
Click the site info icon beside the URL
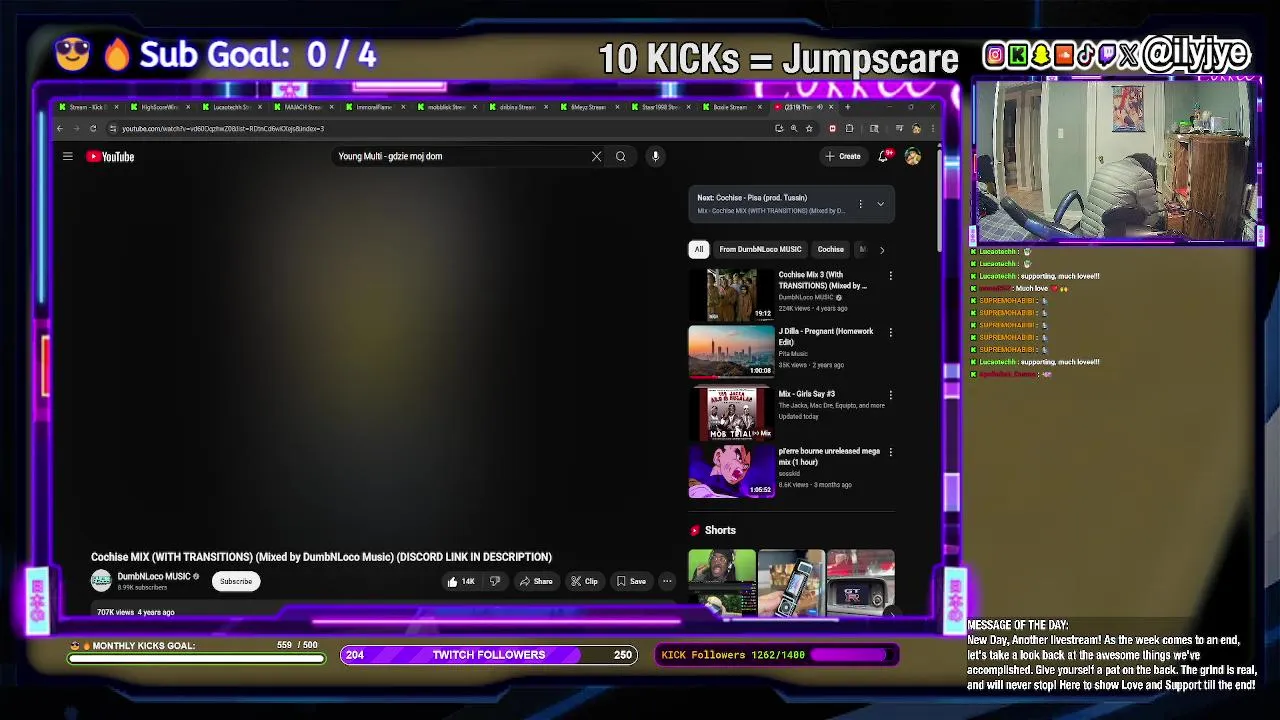112,128
